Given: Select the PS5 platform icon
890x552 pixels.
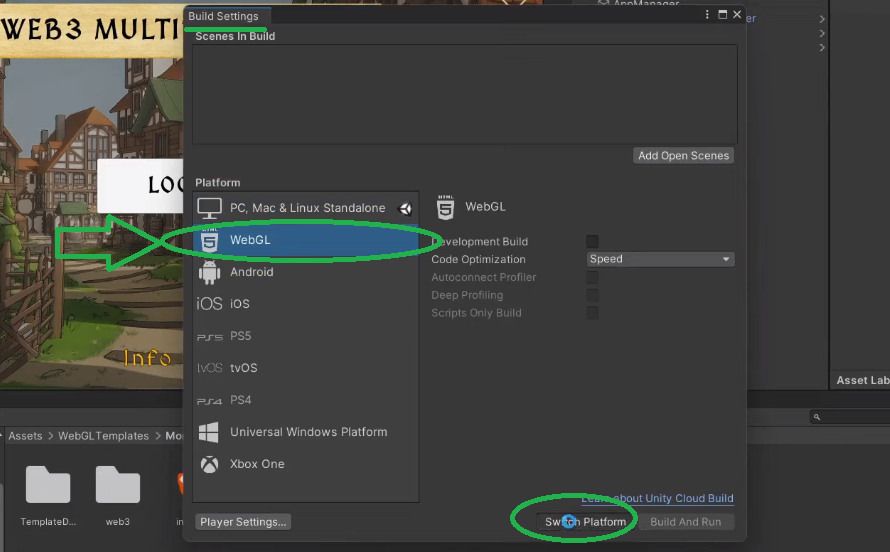Looking at the screenshot, I should point(209,336).
